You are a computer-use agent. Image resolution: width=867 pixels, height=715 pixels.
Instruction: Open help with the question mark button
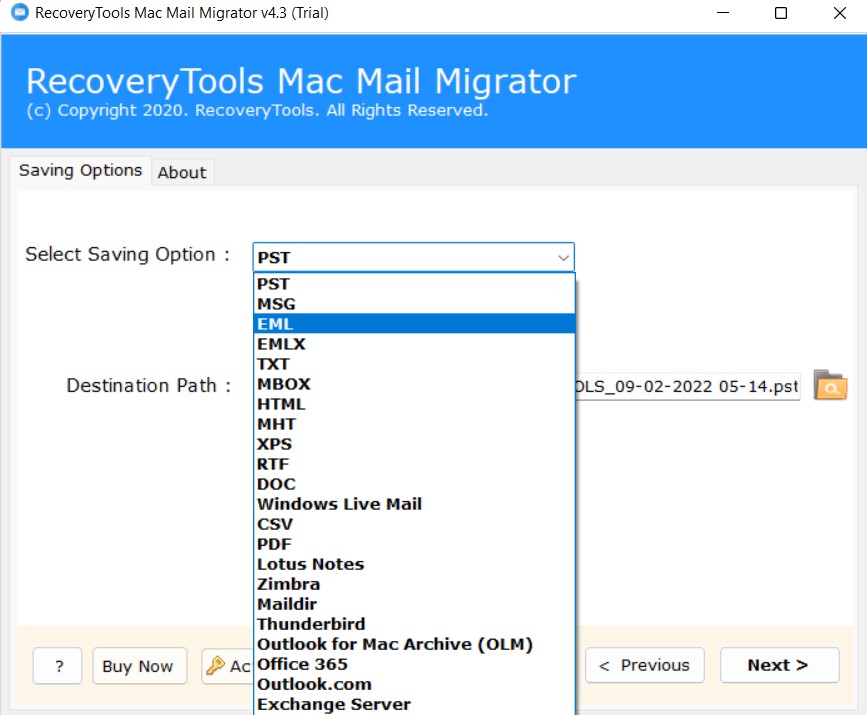coord(58,666)
